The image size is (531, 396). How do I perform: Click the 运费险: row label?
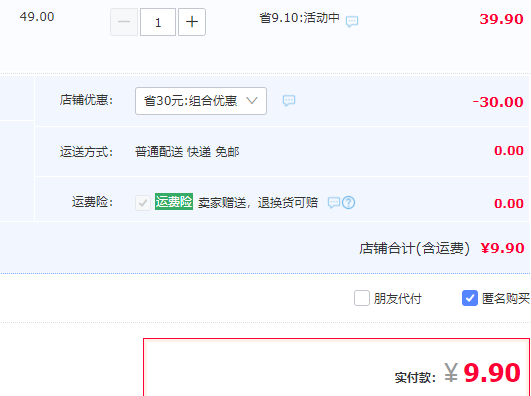(92, 202)
